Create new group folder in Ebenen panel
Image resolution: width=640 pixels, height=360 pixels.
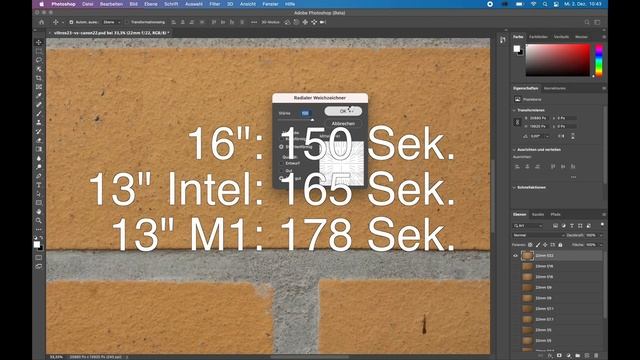pyautogui.click(x=578, y=356)
